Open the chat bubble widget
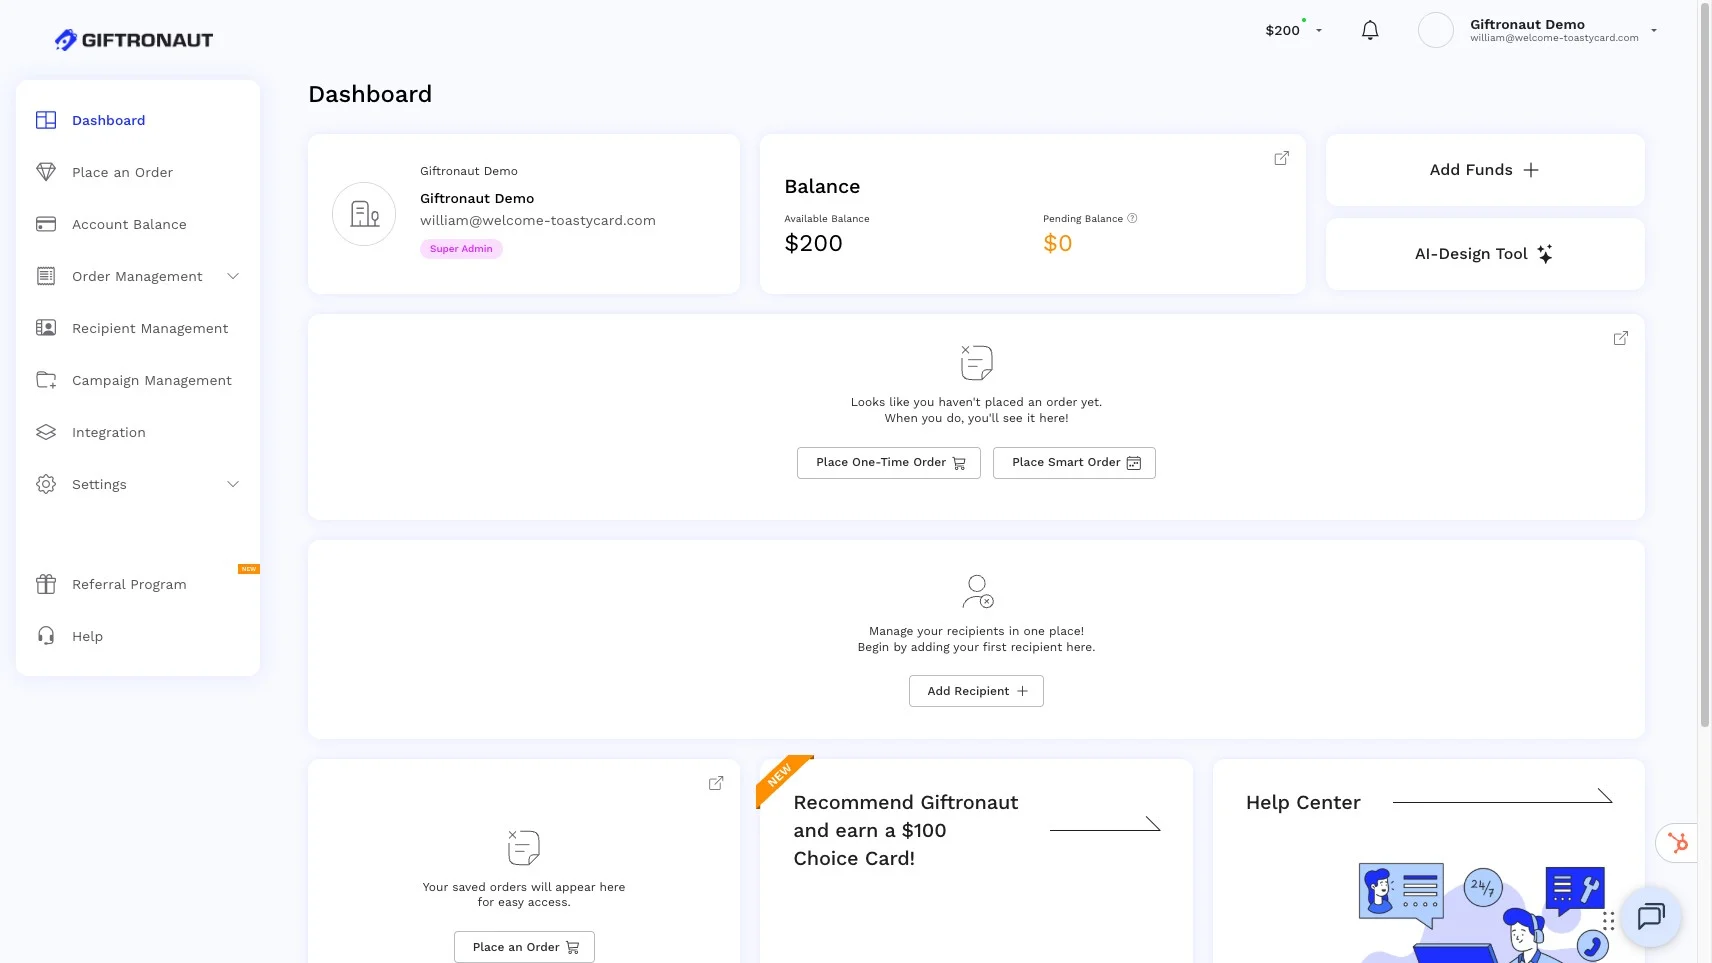This screenshot has height=963, width=1712. coord(1651,916)
